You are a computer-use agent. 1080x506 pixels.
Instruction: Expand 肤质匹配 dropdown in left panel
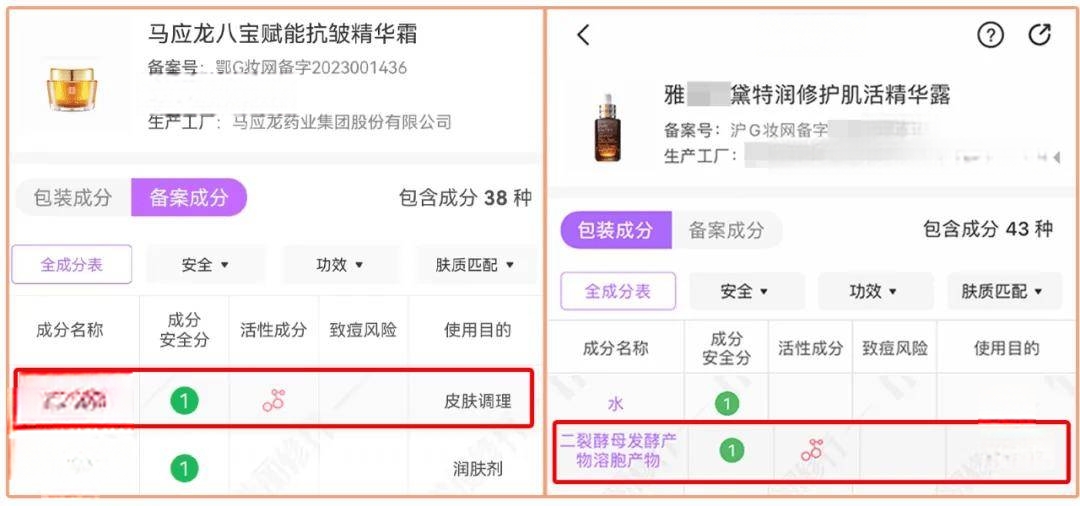[475, 264]
